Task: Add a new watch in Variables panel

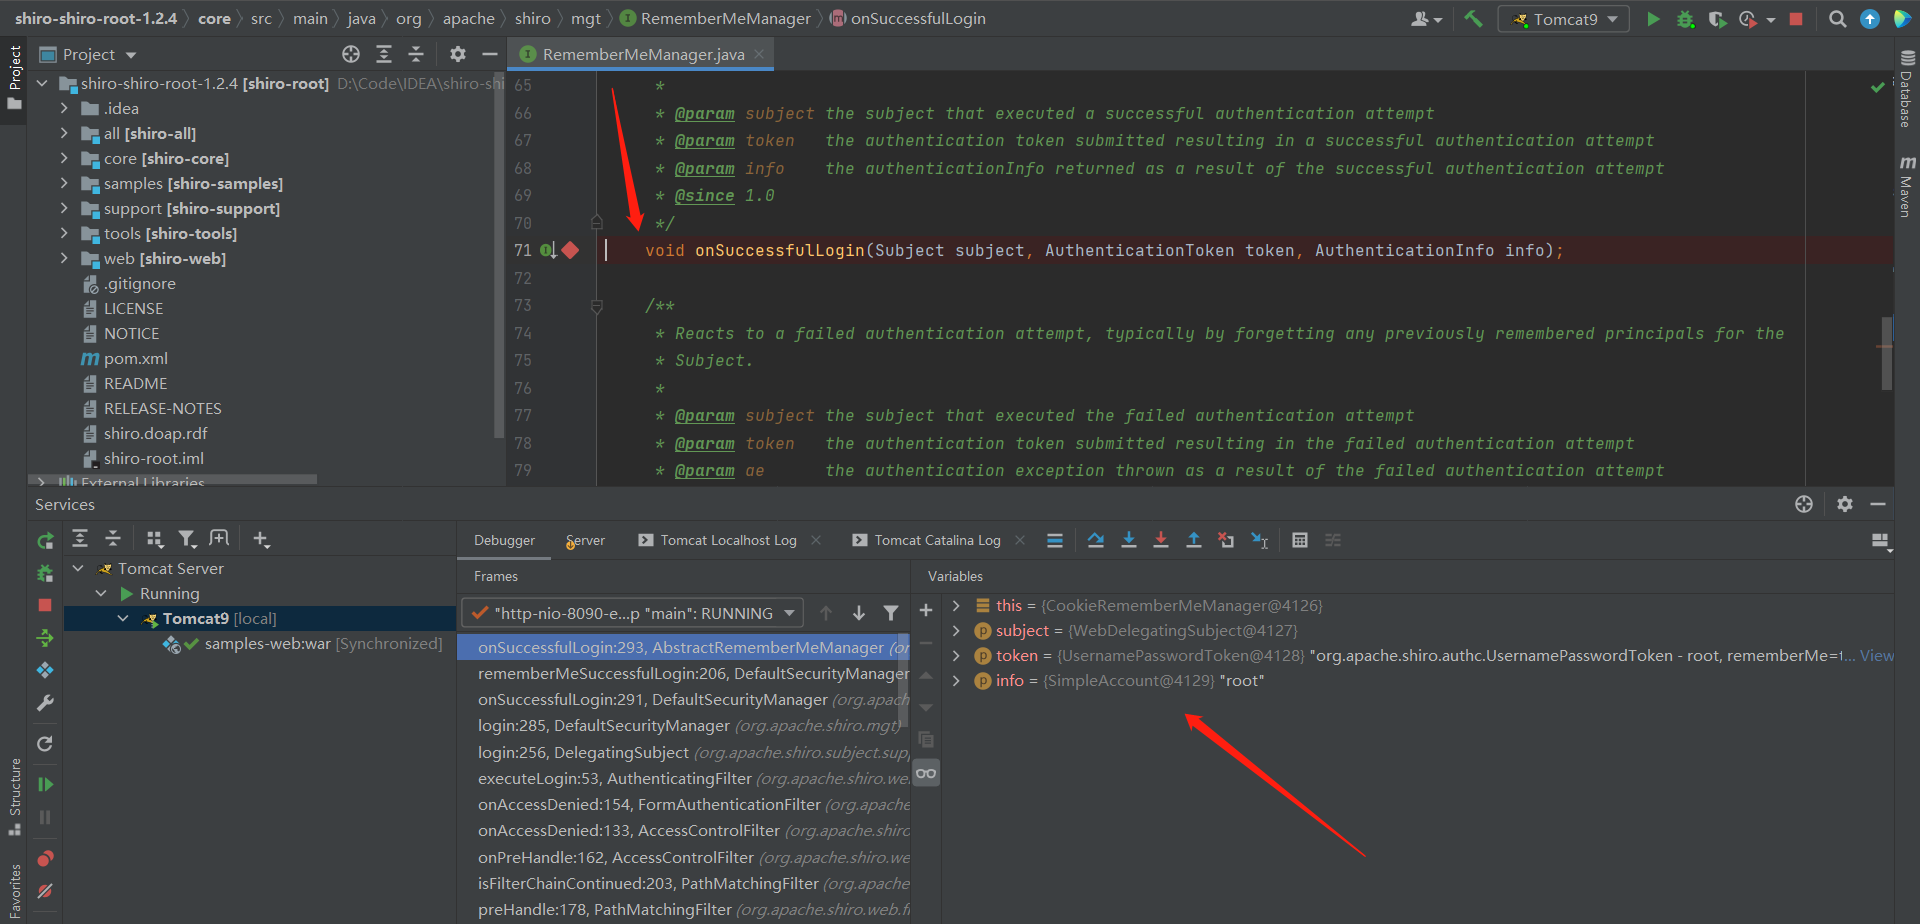Action: [x=926, y=610]
